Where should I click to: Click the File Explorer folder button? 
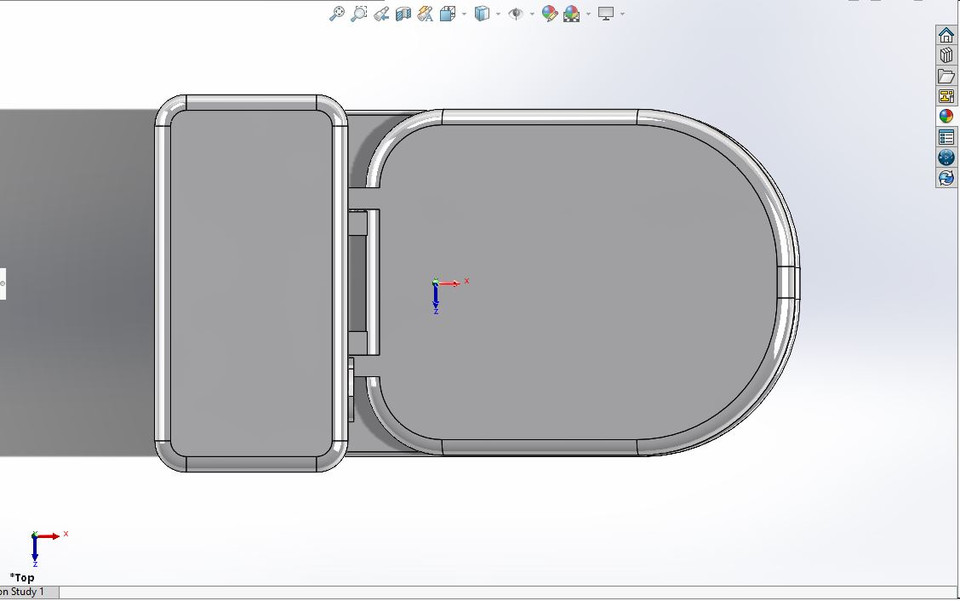tap(946, 75)
